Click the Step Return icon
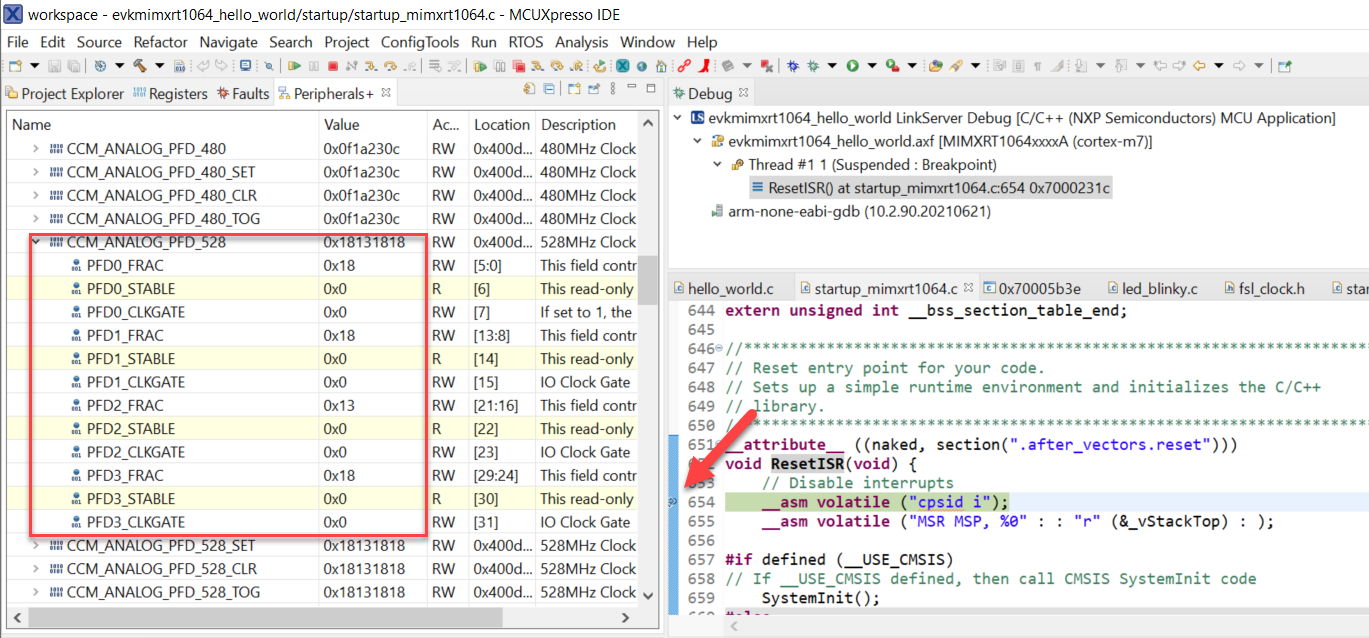Viewport: 1369px width, 638px height. pyautogui.click(x=409, y=66)
